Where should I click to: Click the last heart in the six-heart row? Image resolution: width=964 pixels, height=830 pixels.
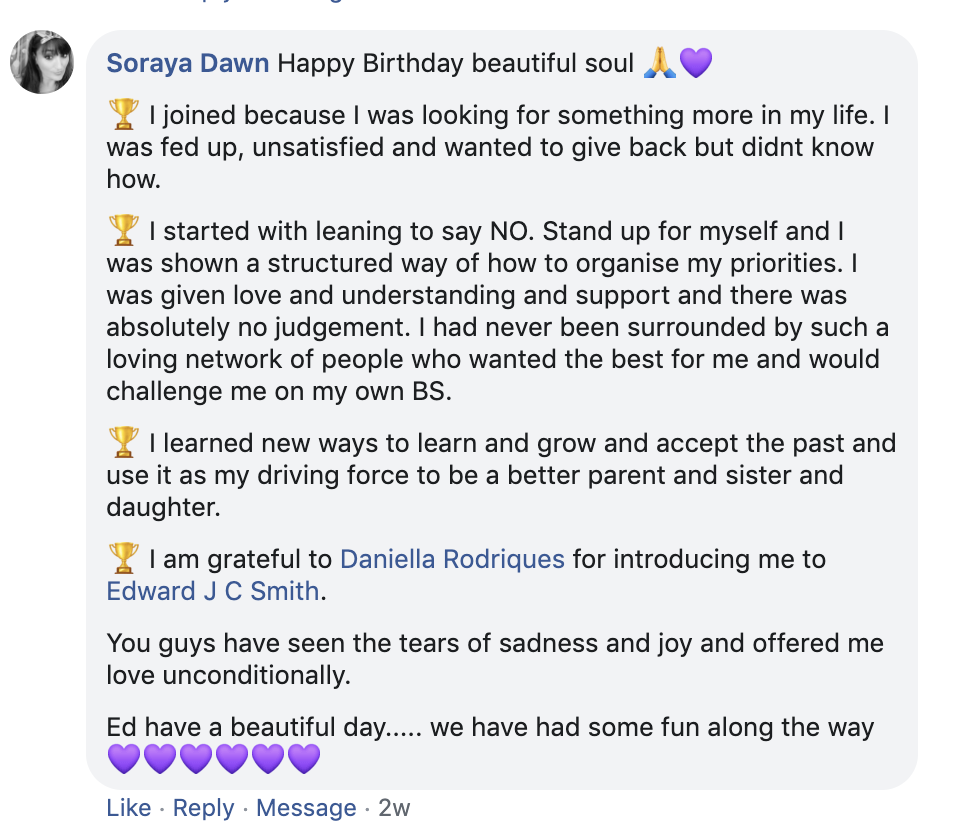pyautogui.click(x=304, y=759)
